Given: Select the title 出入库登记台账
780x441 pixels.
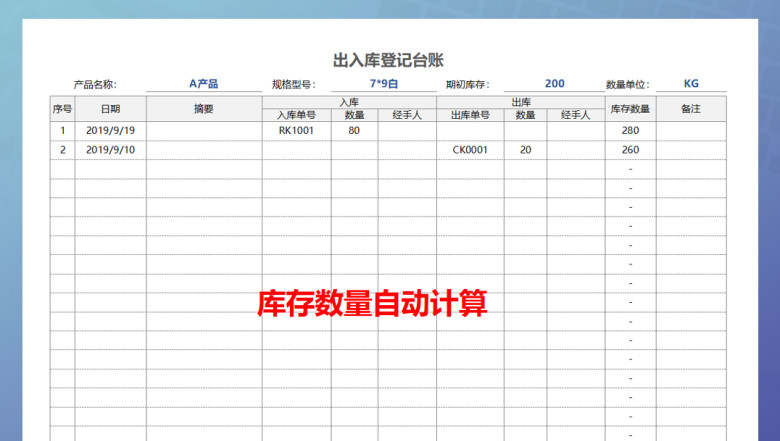Looking at the screenshot, I should tap(388, 61).
